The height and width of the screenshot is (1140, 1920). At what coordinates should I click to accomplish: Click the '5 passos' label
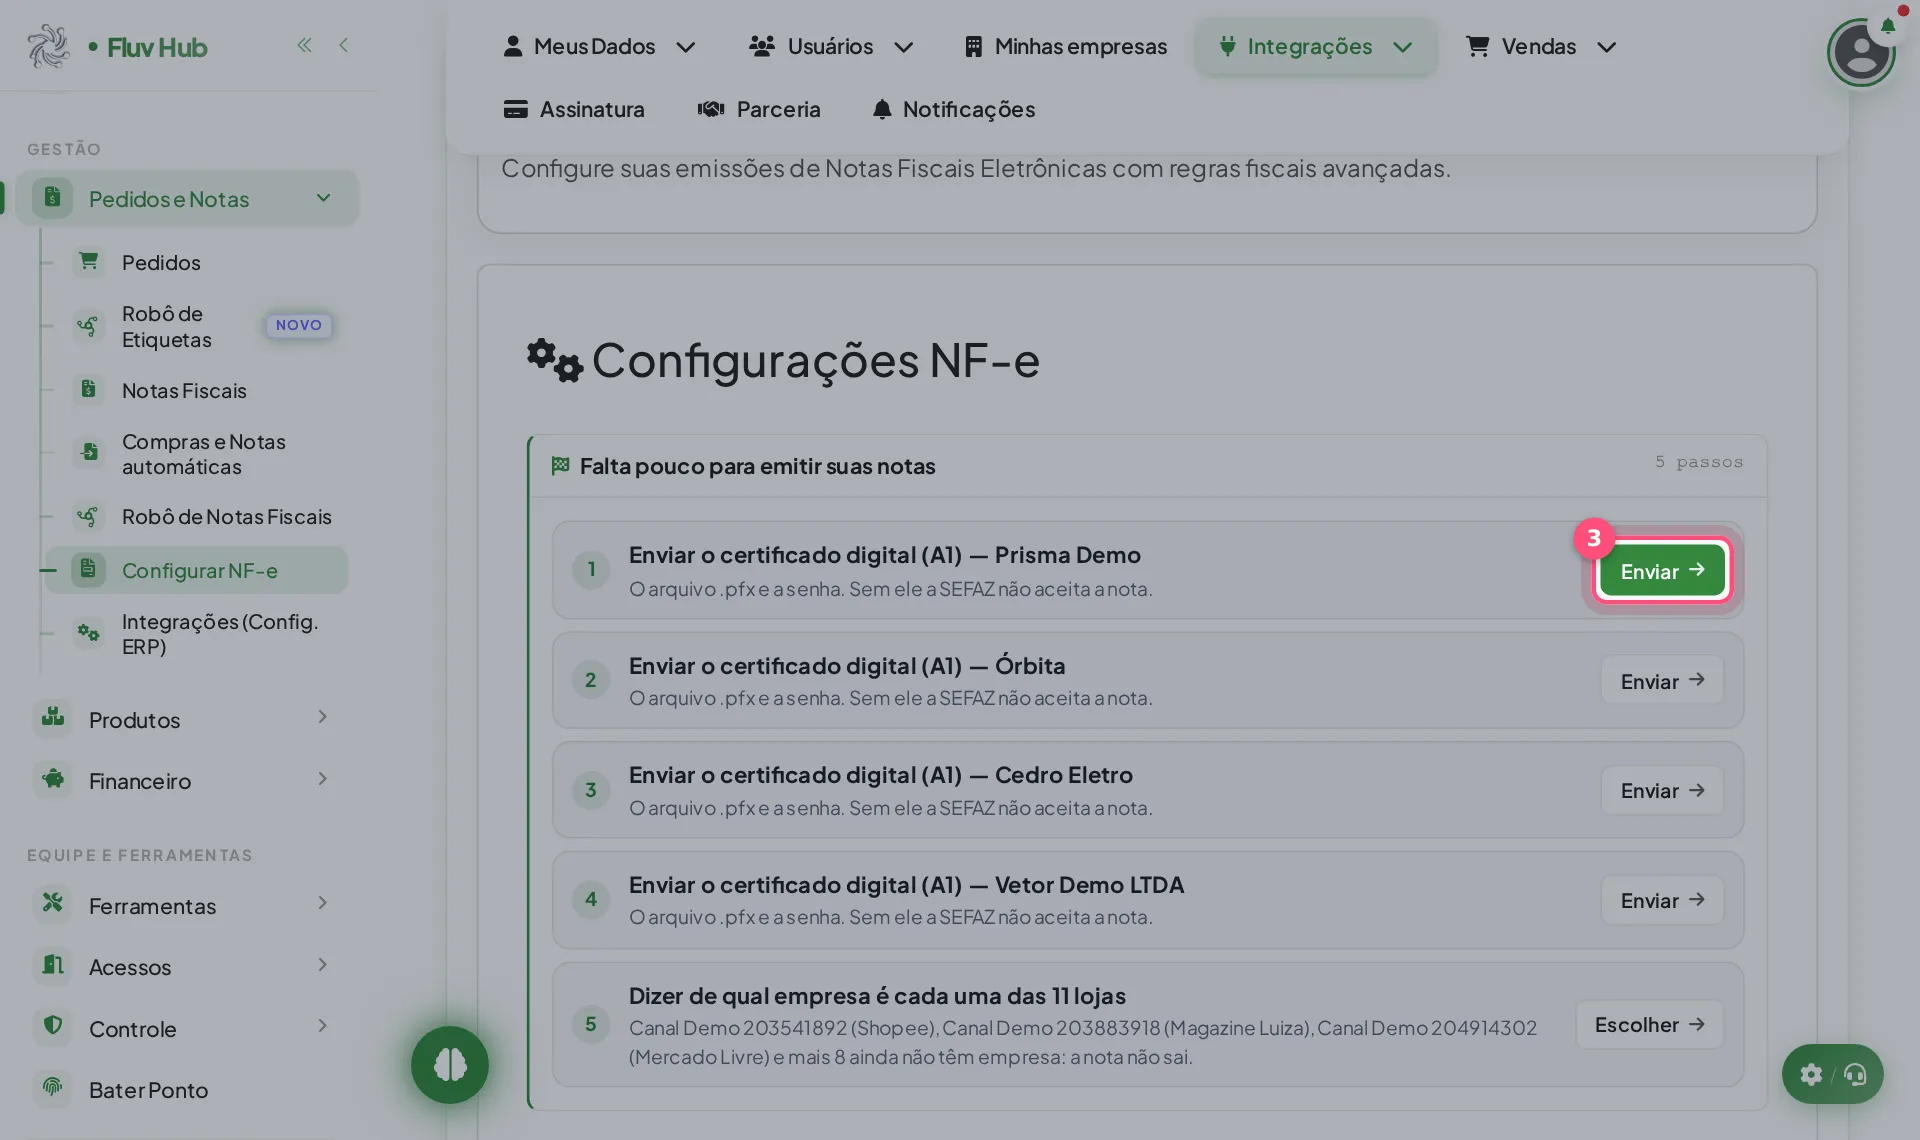coord(1698,462)
